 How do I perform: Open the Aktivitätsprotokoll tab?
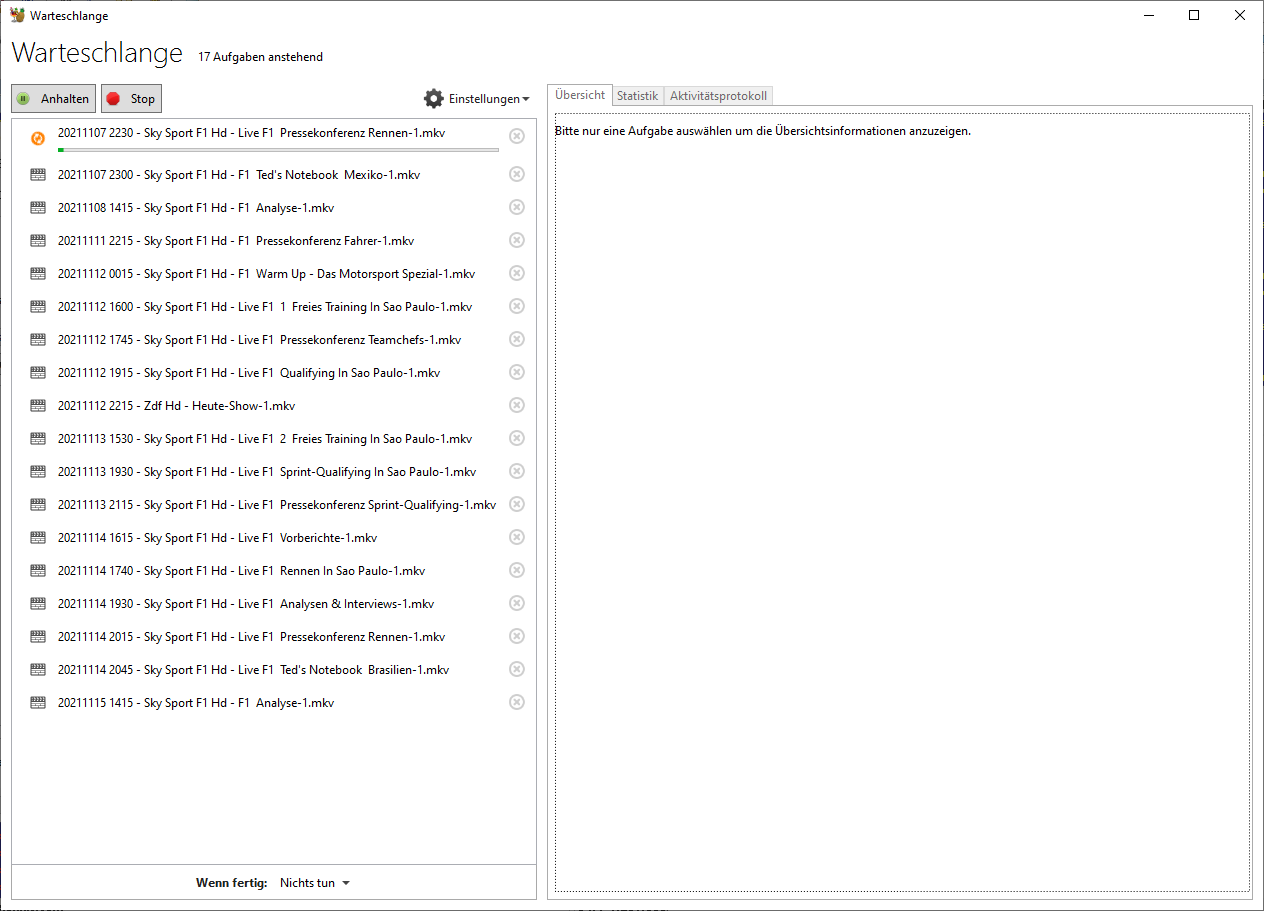pyautogui.click(x=718, y=95)
